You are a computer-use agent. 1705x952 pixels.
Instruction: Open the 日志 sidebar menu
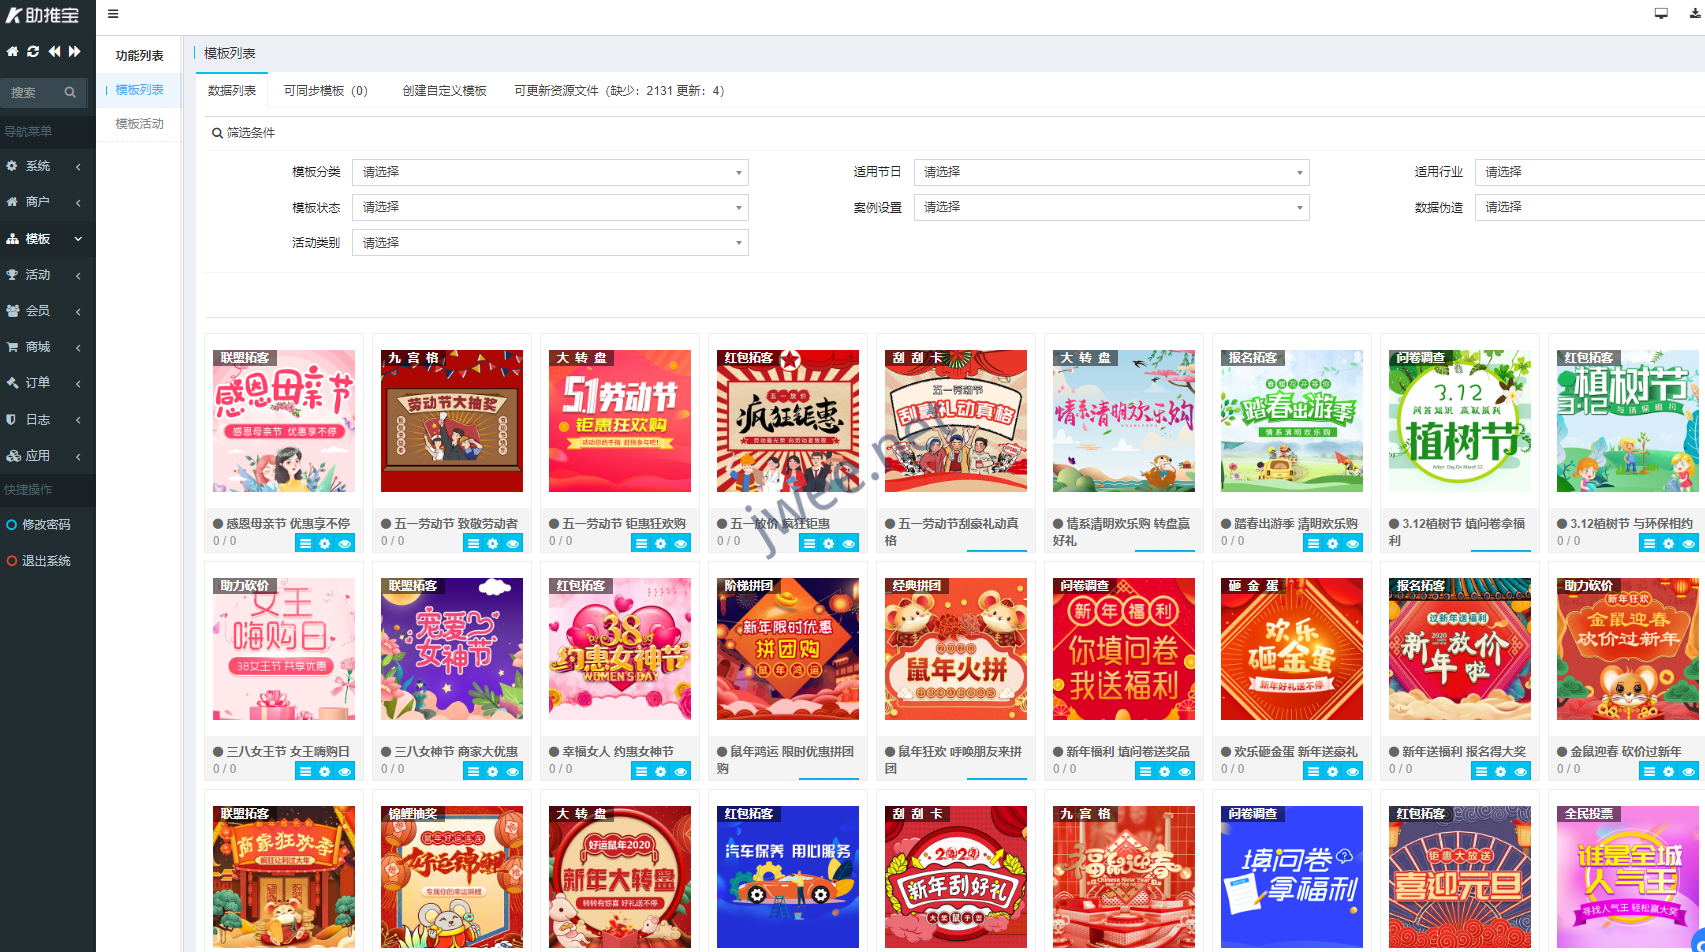pos(47,420)
